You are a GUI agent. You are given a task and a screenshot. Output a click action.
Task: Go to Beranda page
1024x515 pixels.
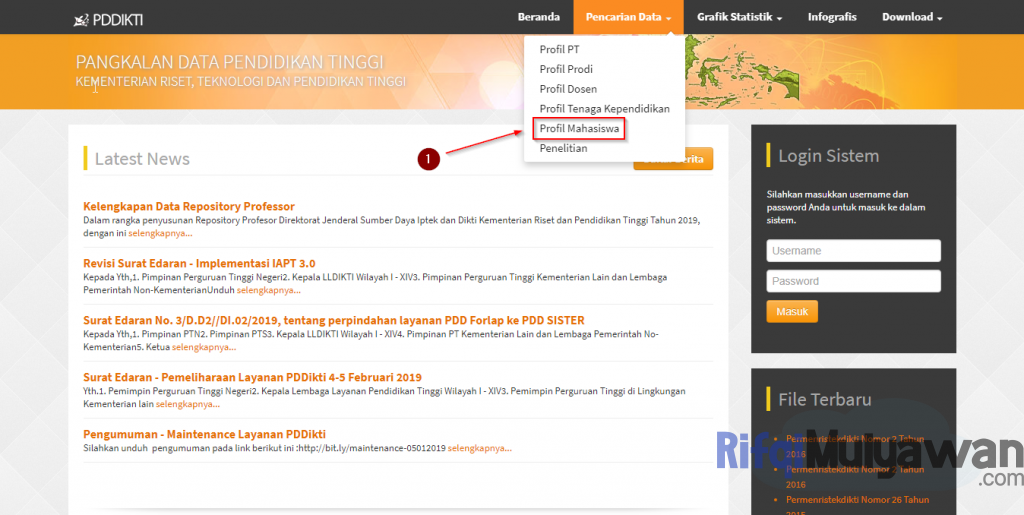click(539, 17)
